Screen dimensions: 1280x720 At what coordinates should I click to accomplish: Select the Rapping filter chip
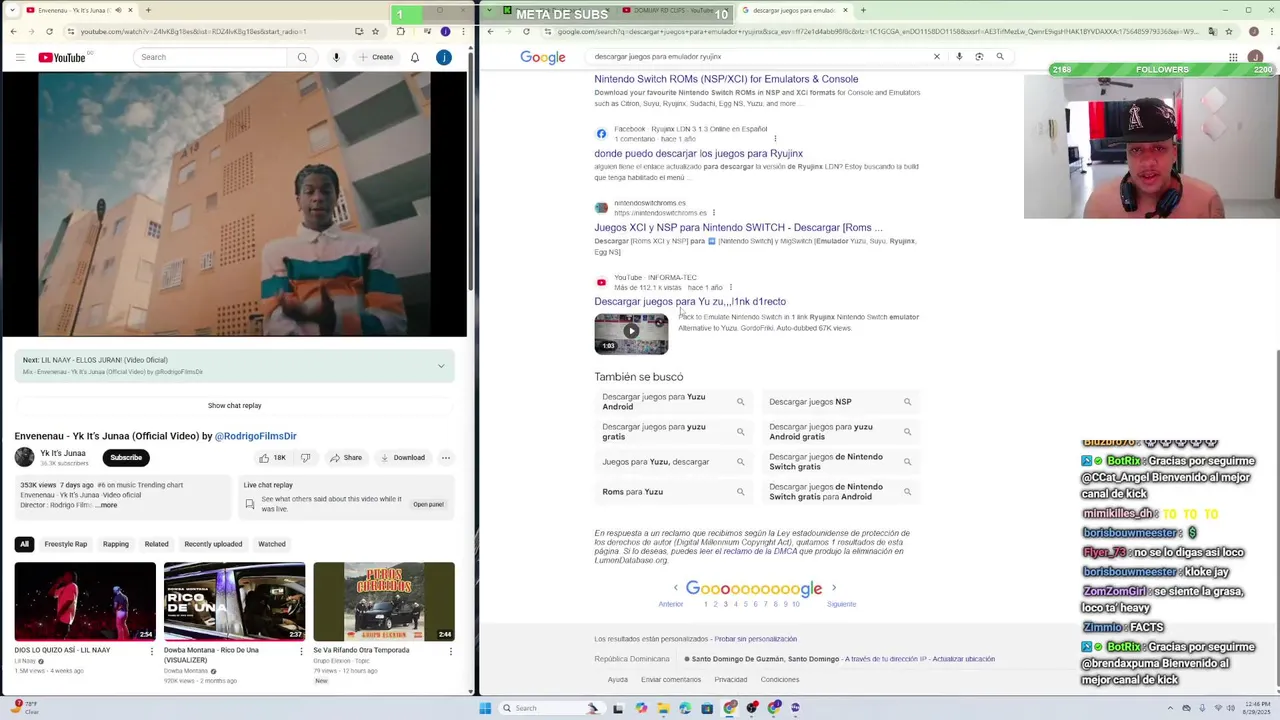(116, 544)
